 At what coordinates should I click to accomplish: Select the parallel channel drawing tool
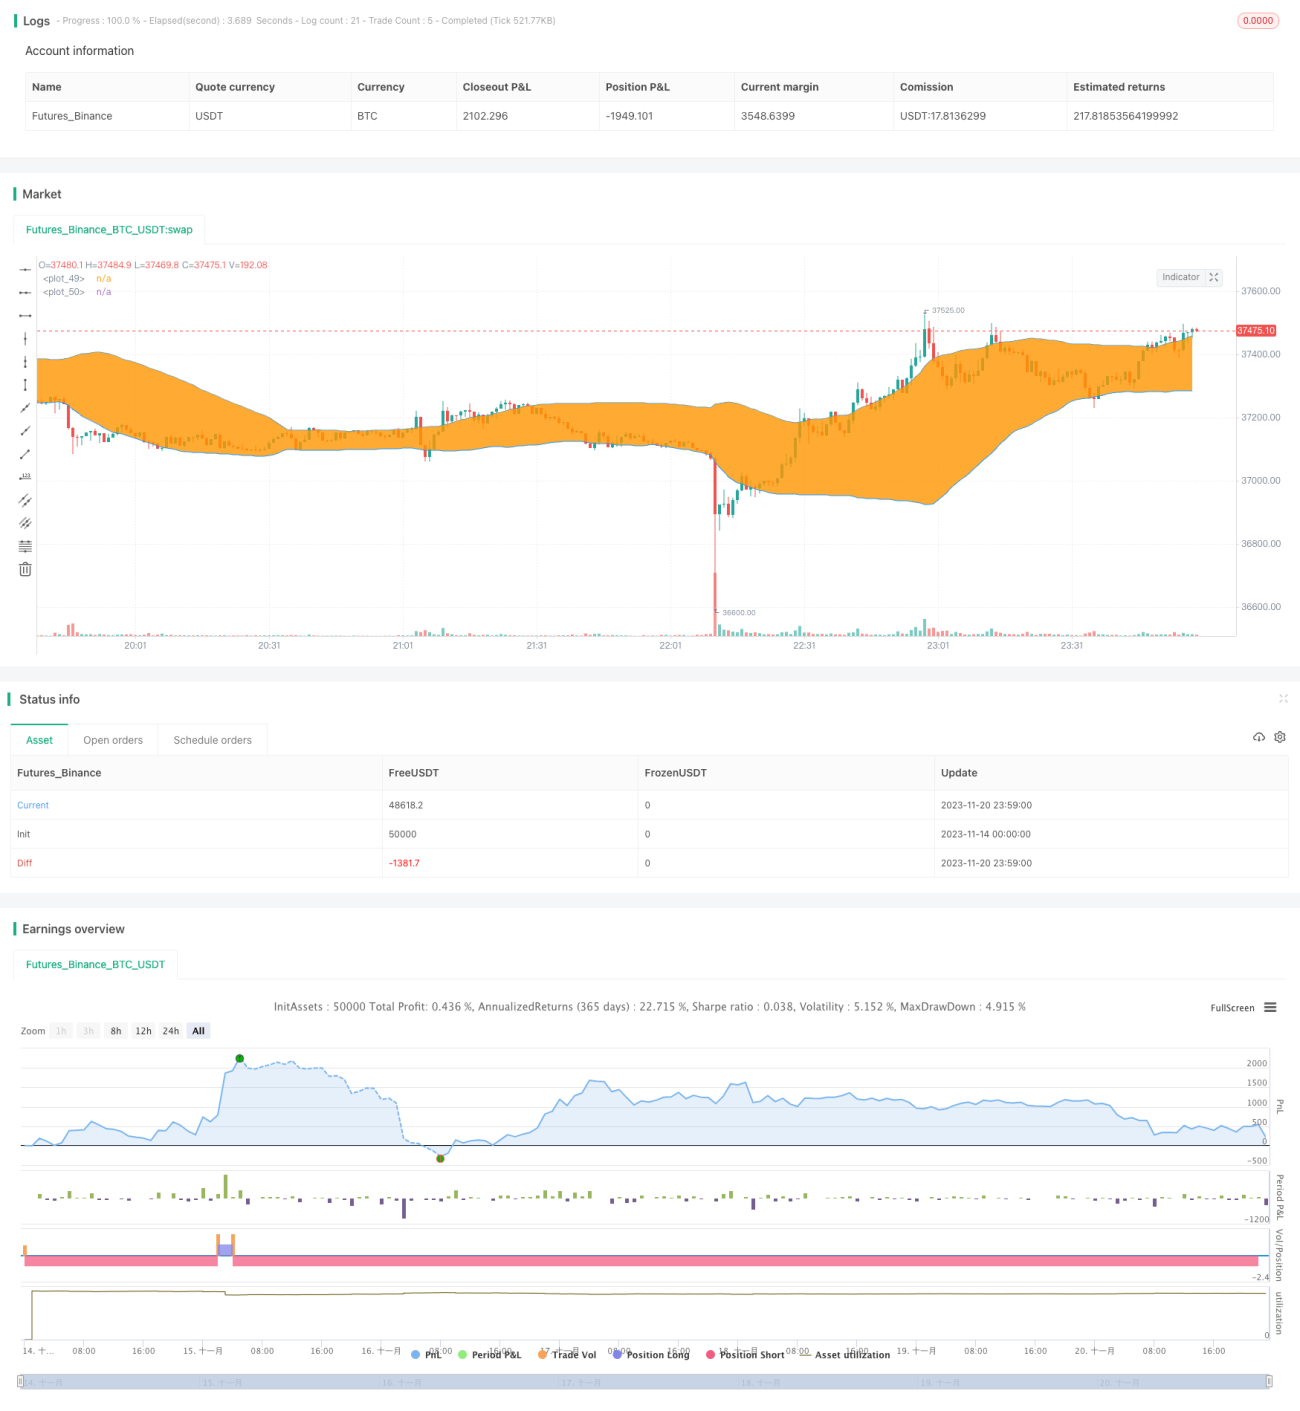click(25, 500)
